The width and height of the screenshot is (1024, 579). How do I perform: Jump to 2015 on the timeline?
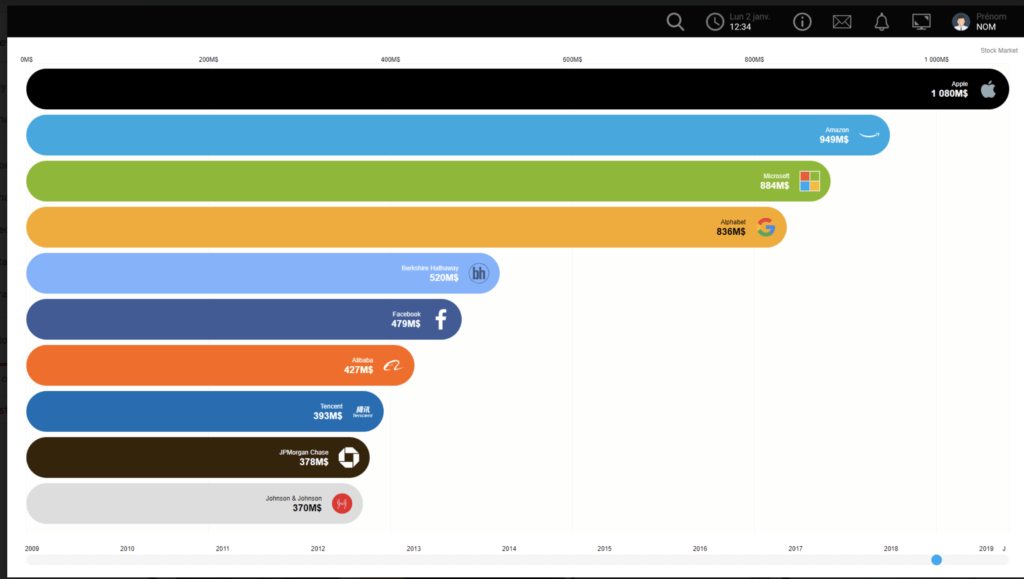click(605, 548)
